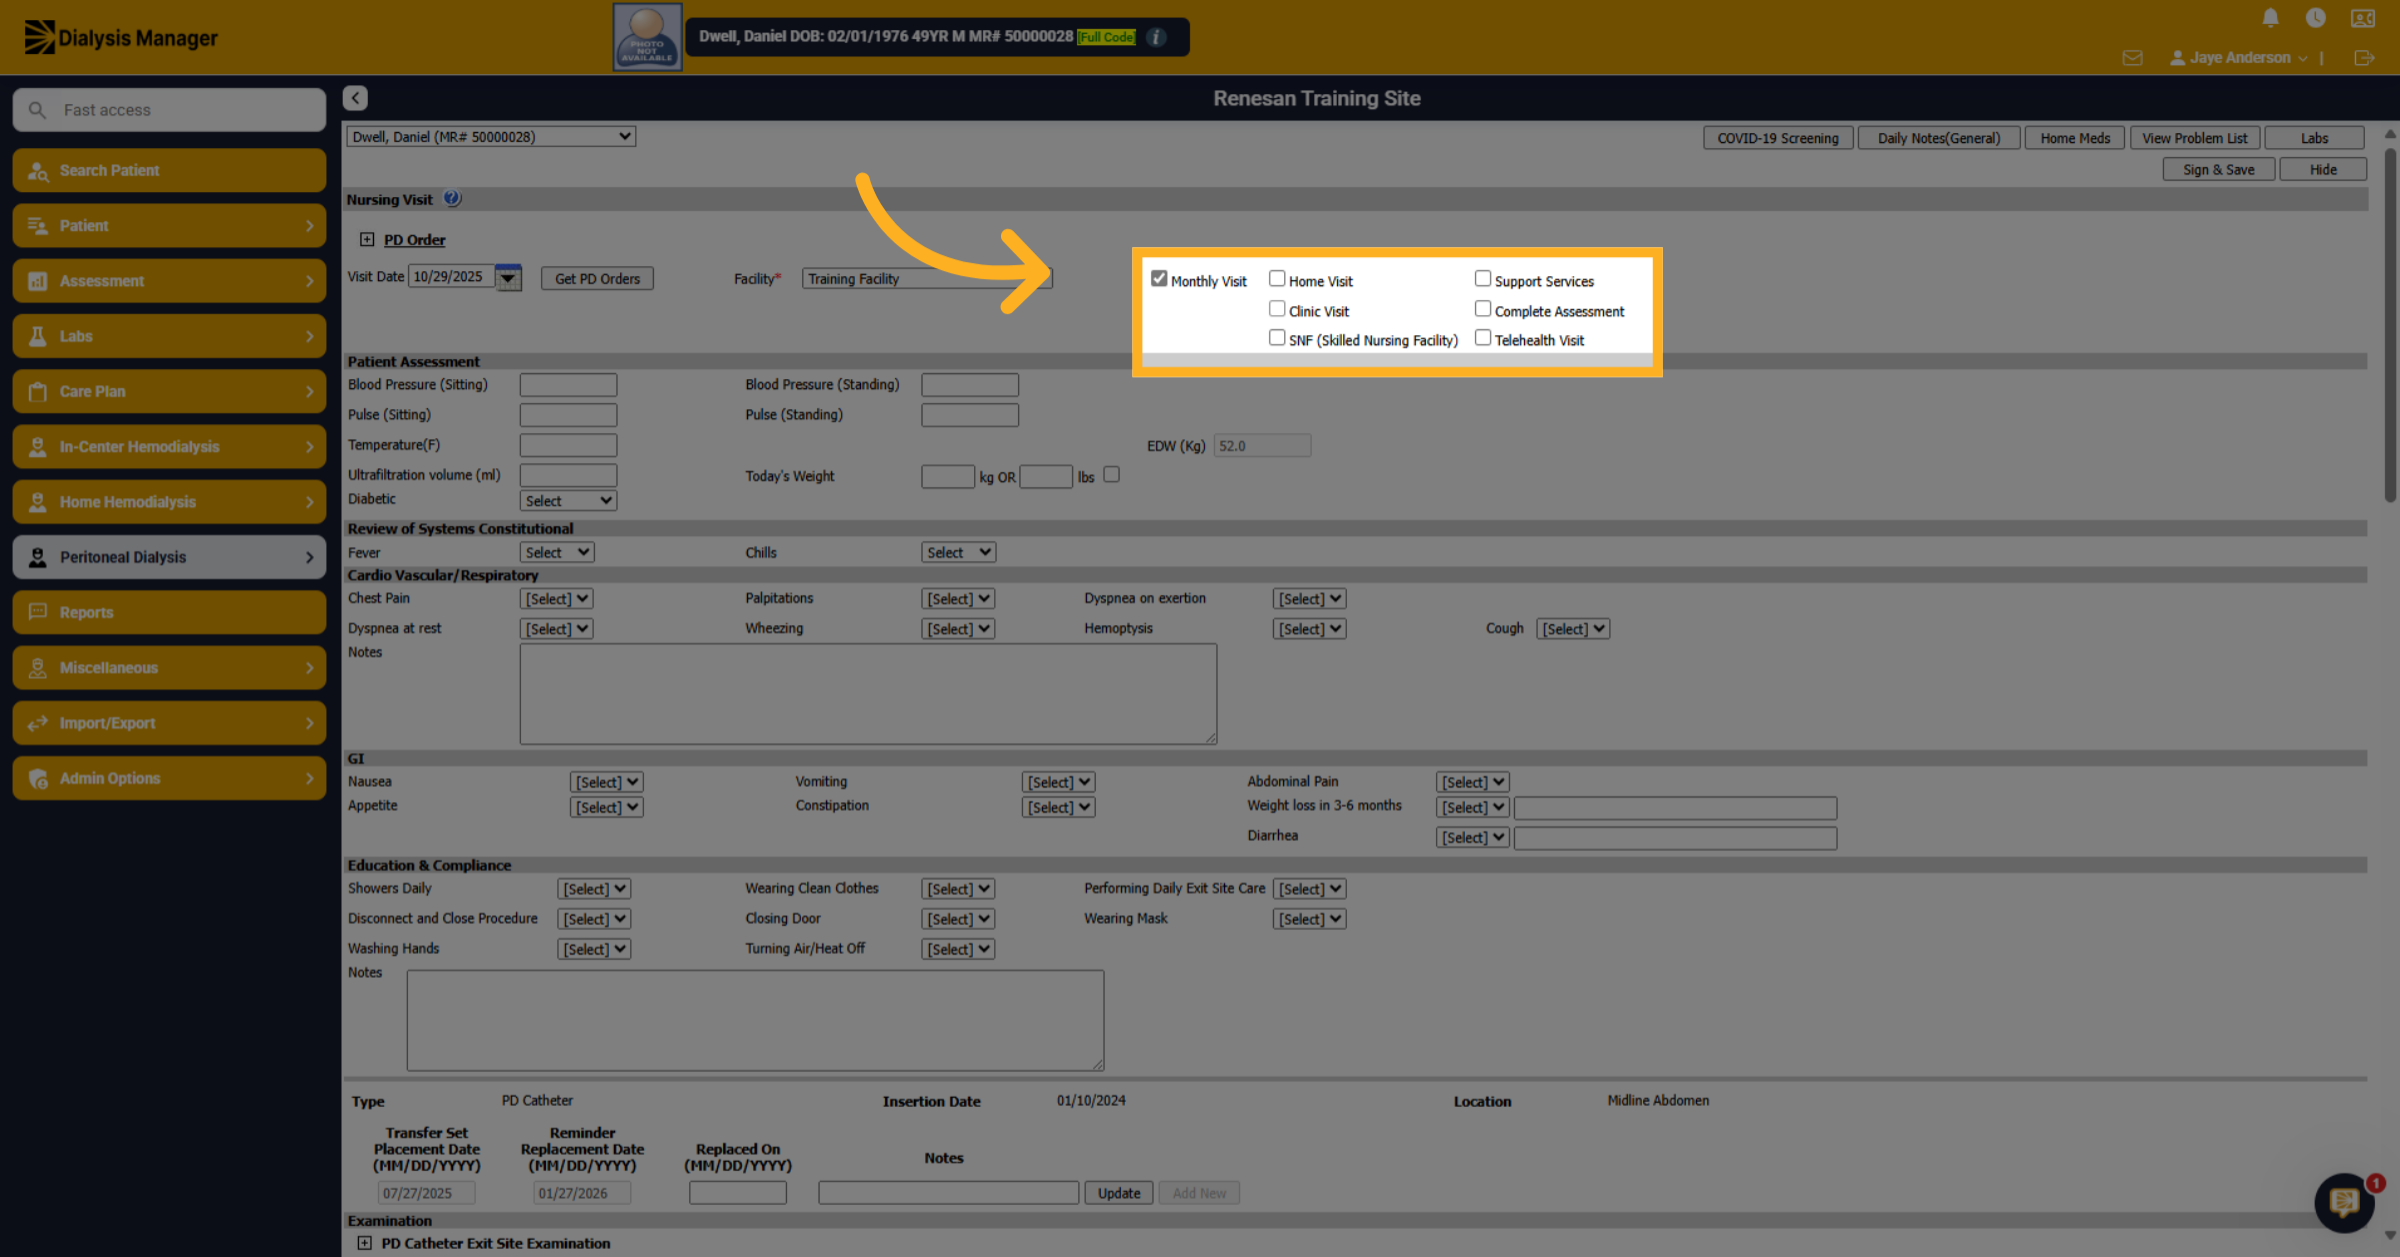
Task: Open the patient selector dropdown
Action: click(x=490, y=136)
